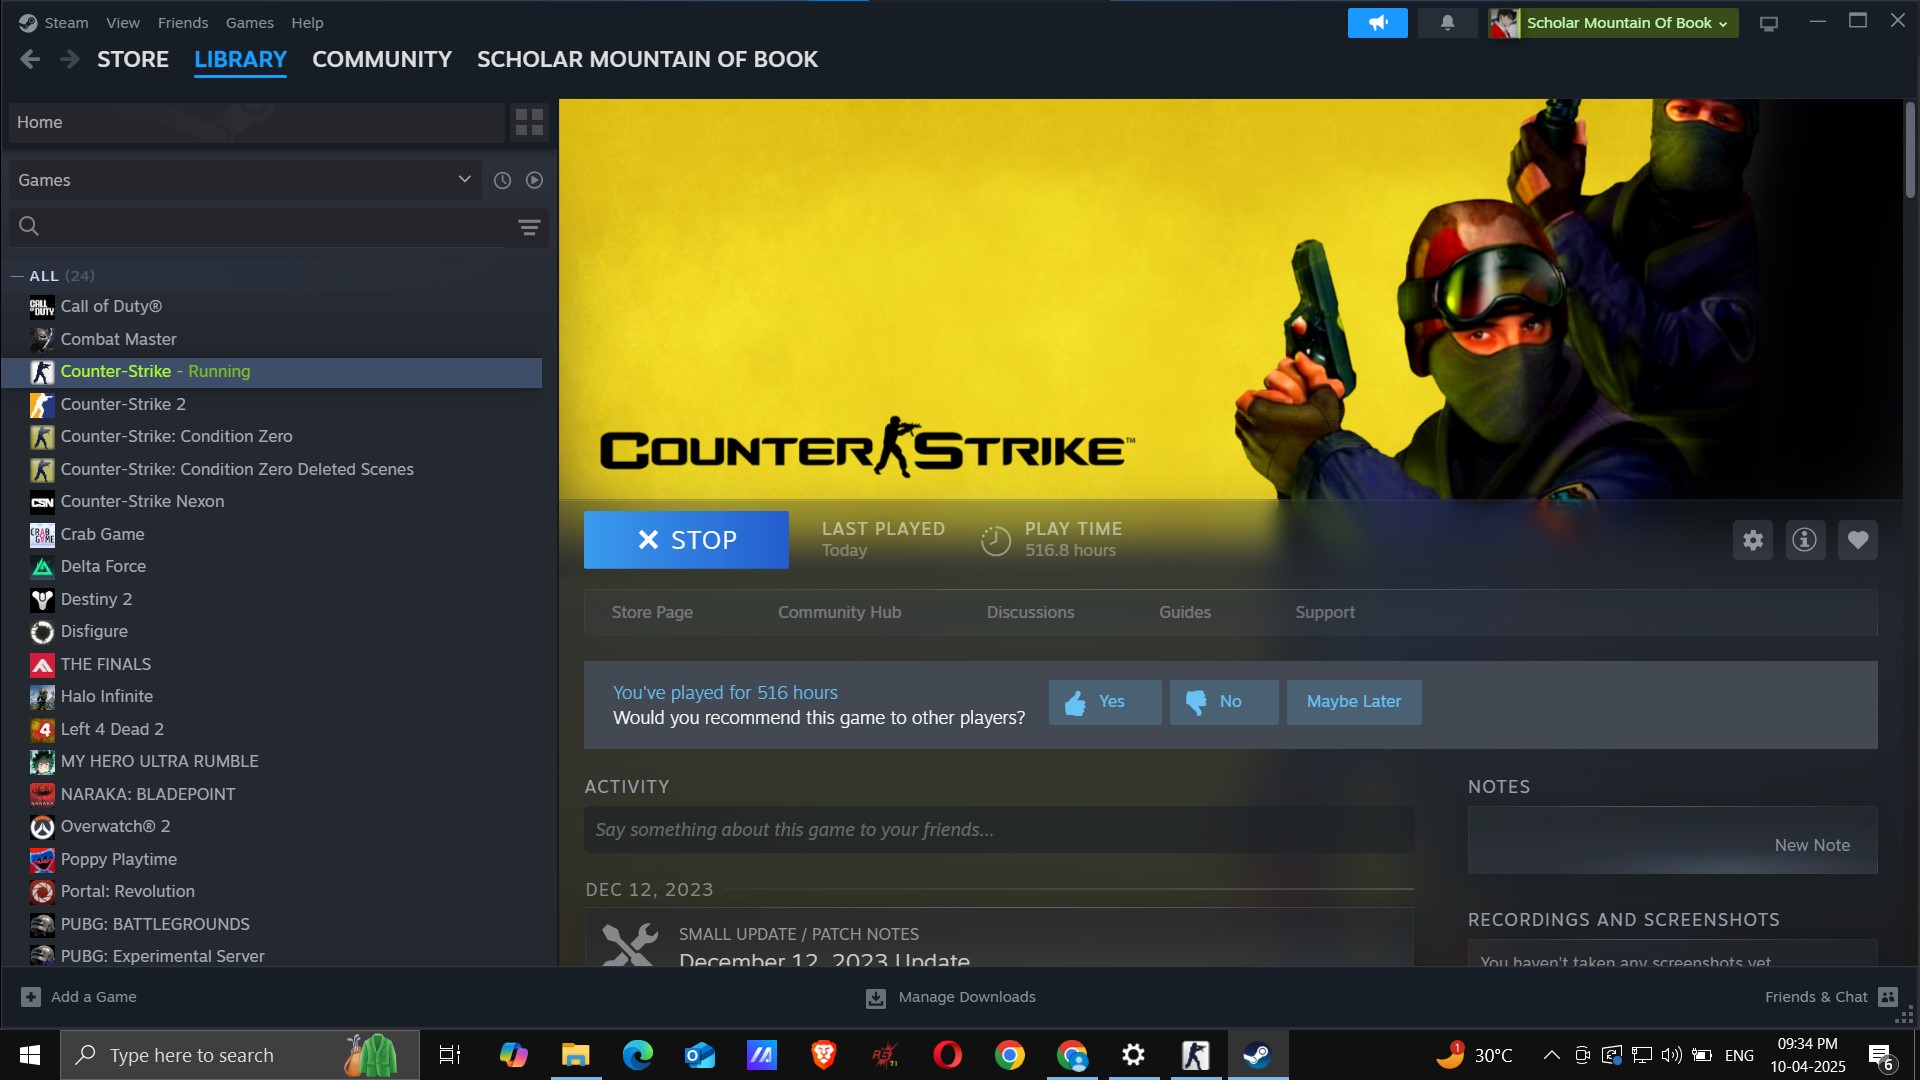Image resolution: width=1920 pixels, height=1080 pixels.
Task: Open the game settings gear icon
Action: pyautogui.click(x=1752, y=540)
